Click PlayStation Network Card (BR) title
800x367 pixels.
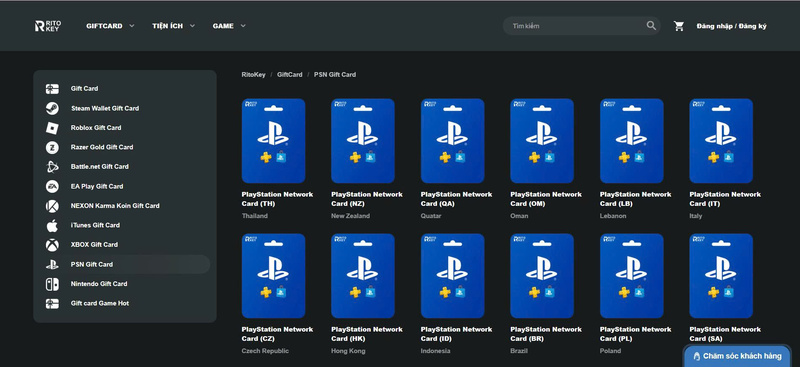point(545,334)
